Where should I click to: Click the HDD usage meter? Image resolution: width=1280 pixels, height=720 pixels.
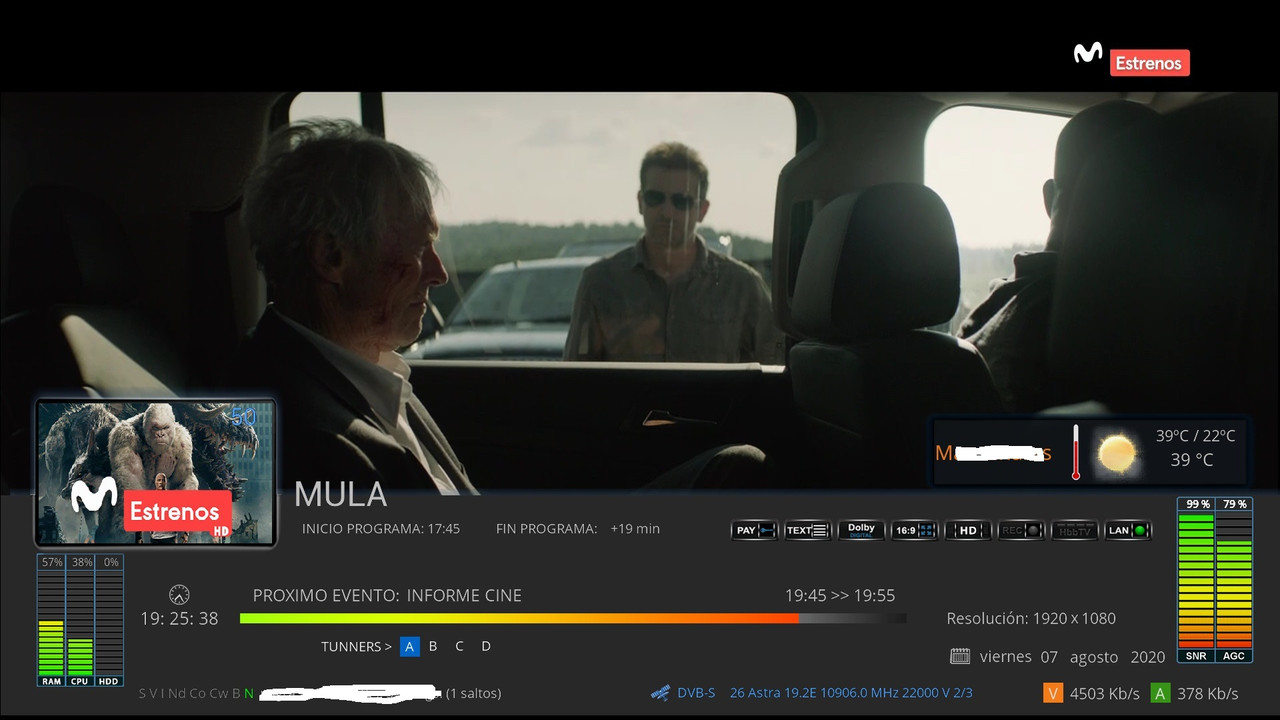pyautogui.click(x=109, y=620)
